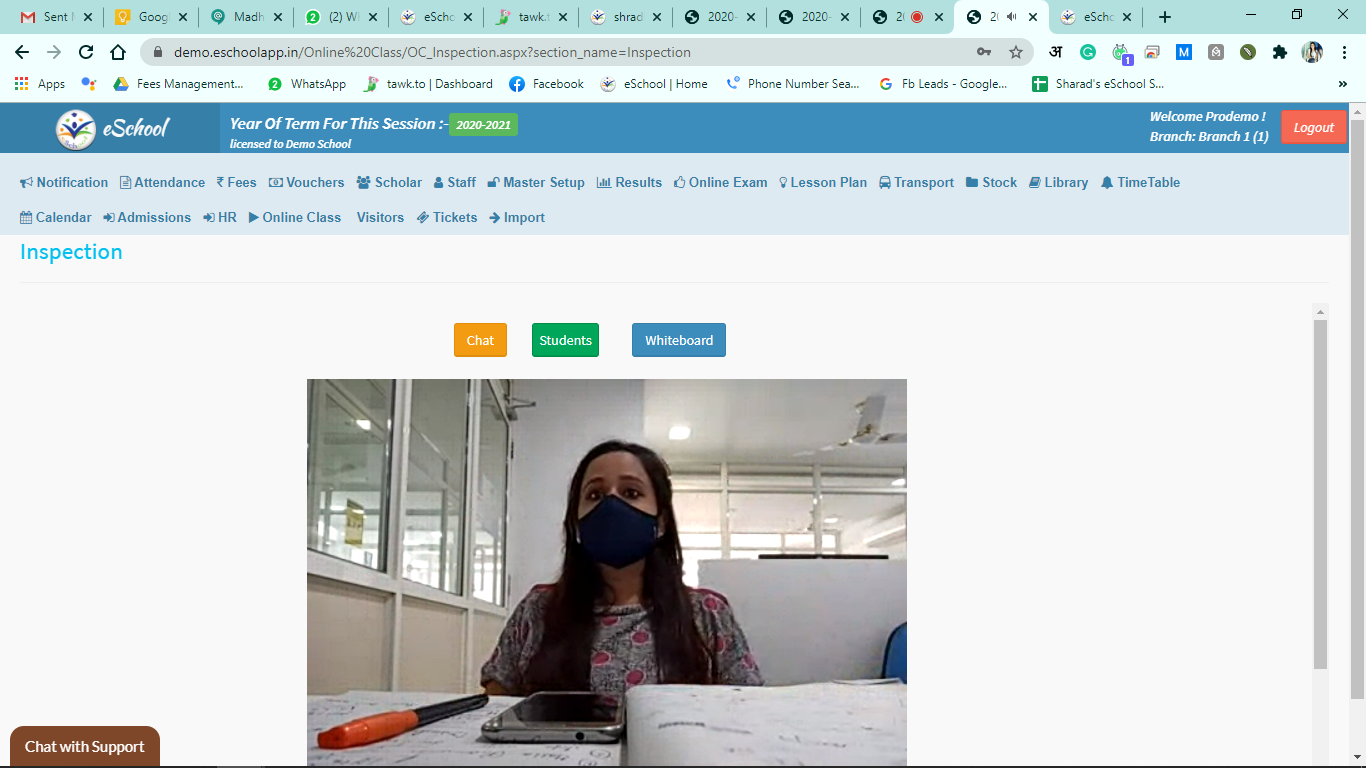Open the Master Setup menu

point(536,182)
